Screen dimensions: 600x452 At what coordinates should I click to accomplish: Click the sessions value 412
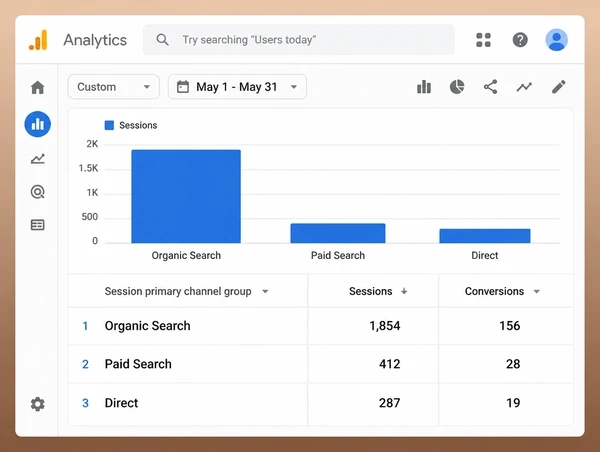pos(390,364)
